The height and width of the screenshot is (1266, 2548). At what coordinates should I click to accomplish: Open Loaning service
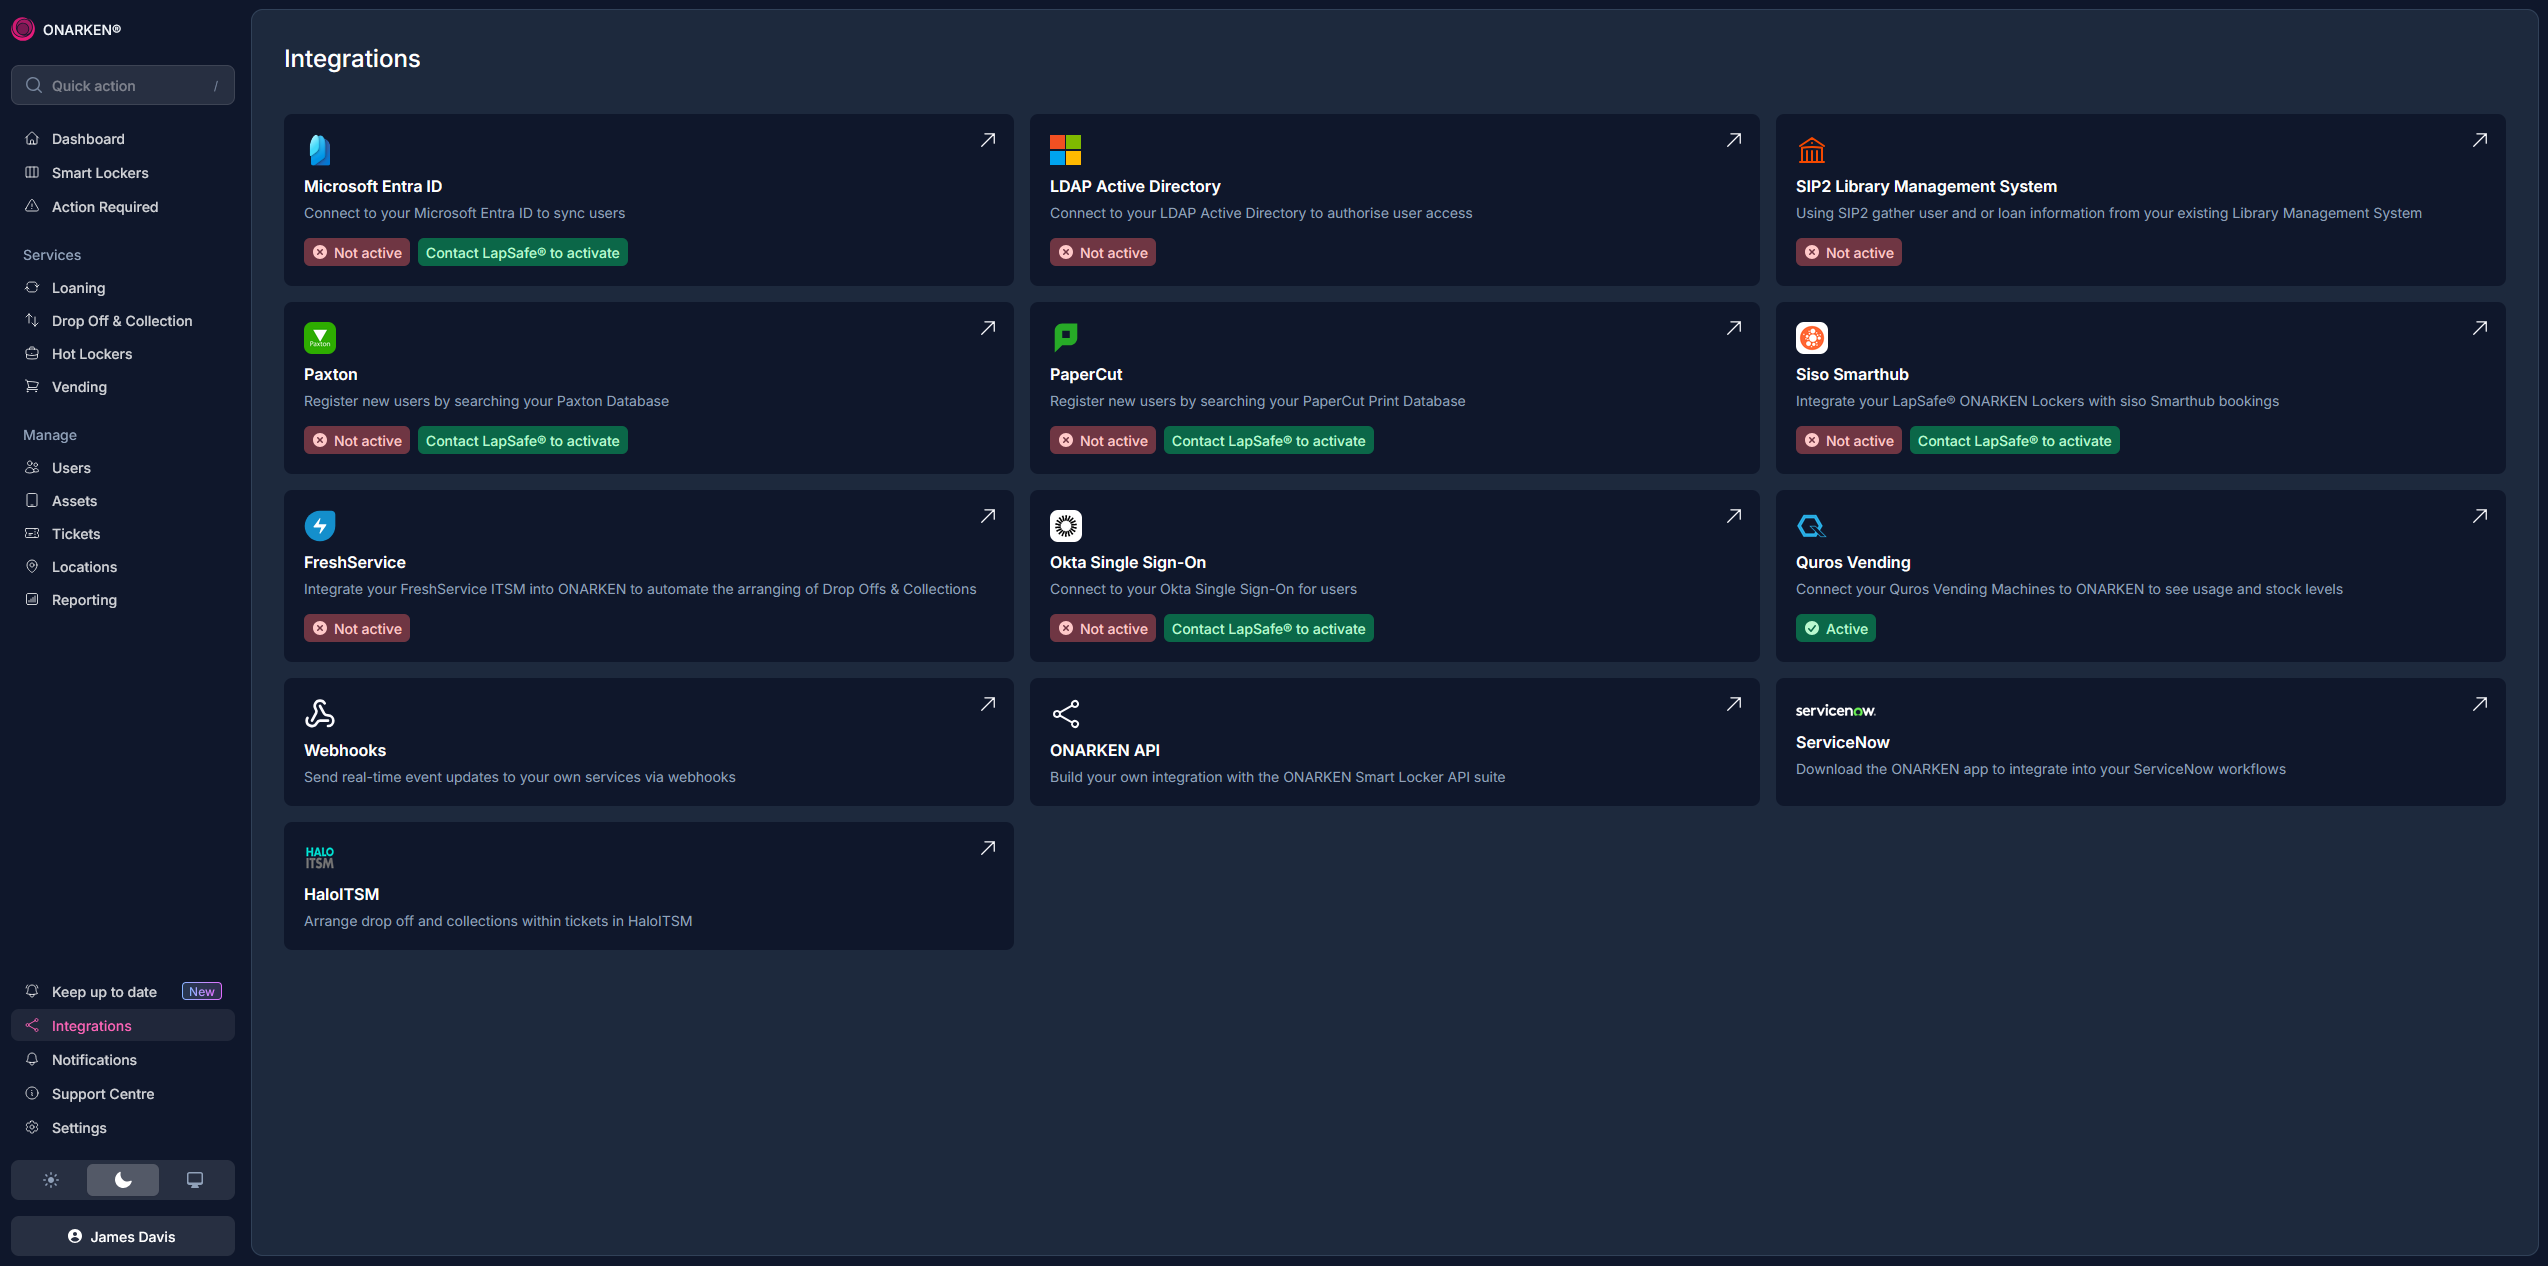(x=123, y=288)
